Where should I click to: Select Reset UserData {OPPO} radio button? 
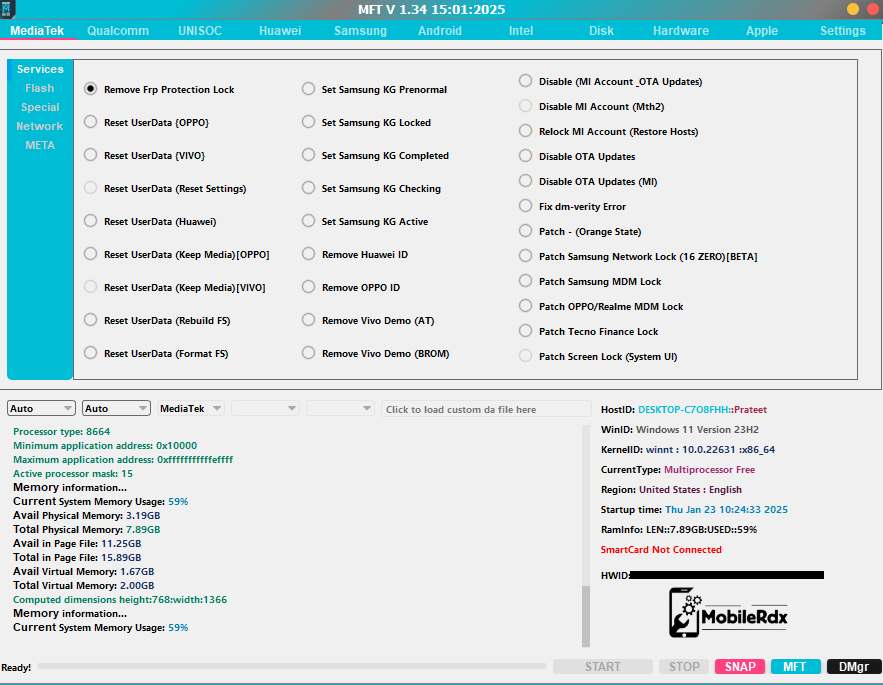(91, 122)
